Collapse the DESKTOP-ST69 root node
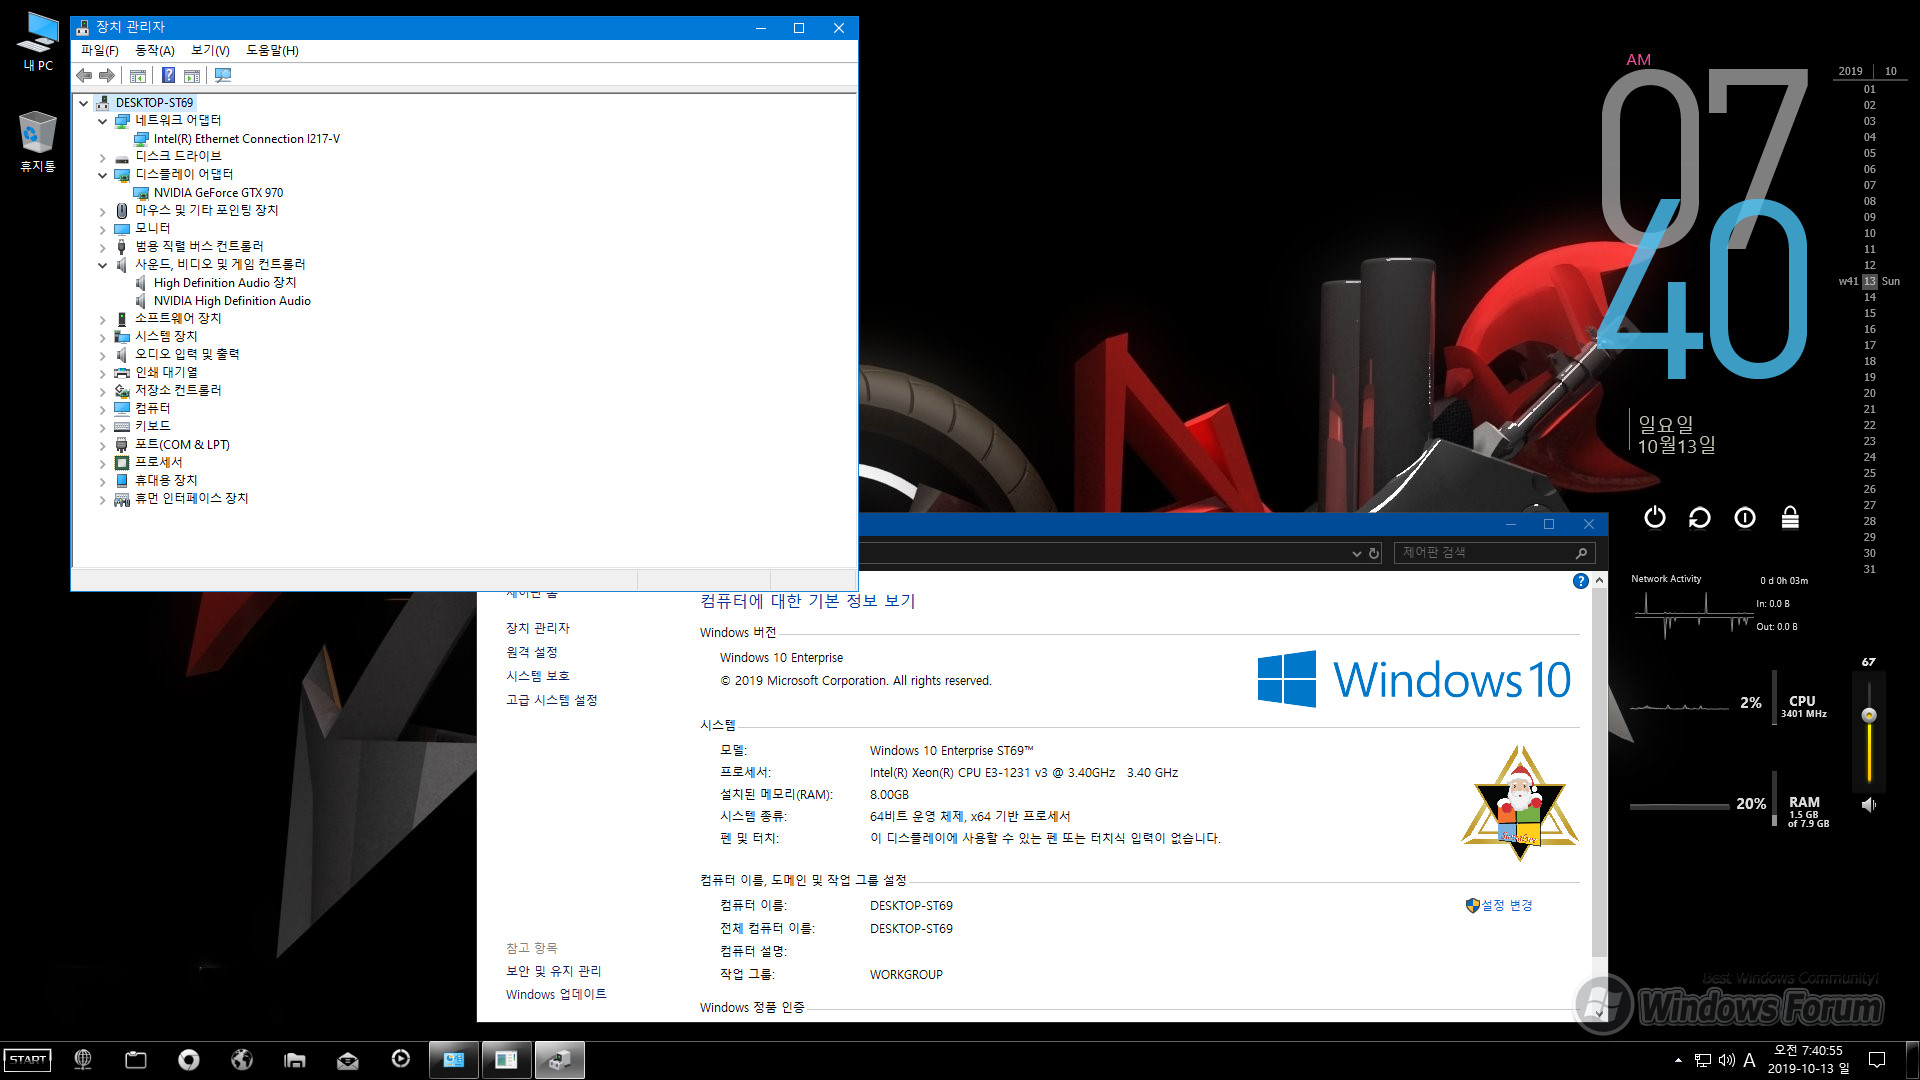This screenshot has height=1080, width=1920. [84, 103]
